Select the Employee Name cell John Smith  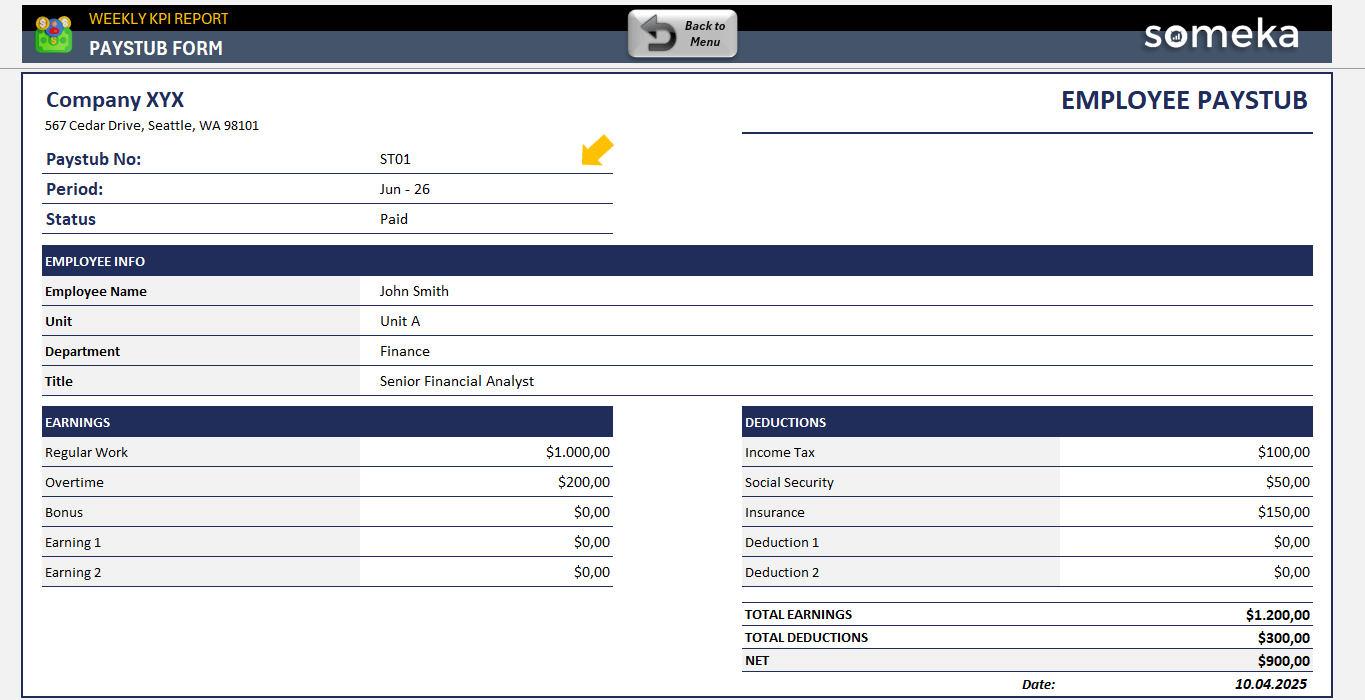coord(414,291)
